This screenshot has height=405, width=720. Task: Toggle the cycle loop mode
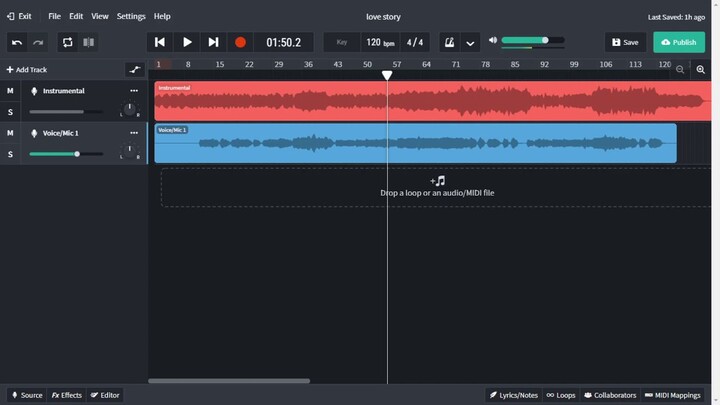68,42
